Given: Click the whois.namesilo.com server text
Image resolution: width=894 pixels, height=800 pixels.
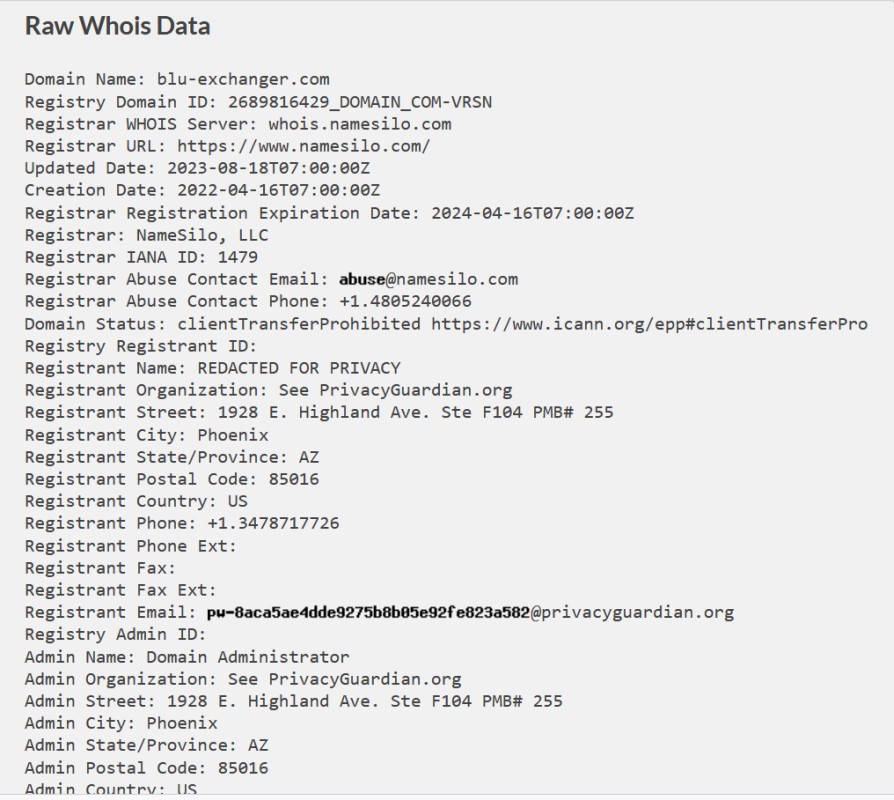Looking at the screenshot, I should (x=360, y=124).
